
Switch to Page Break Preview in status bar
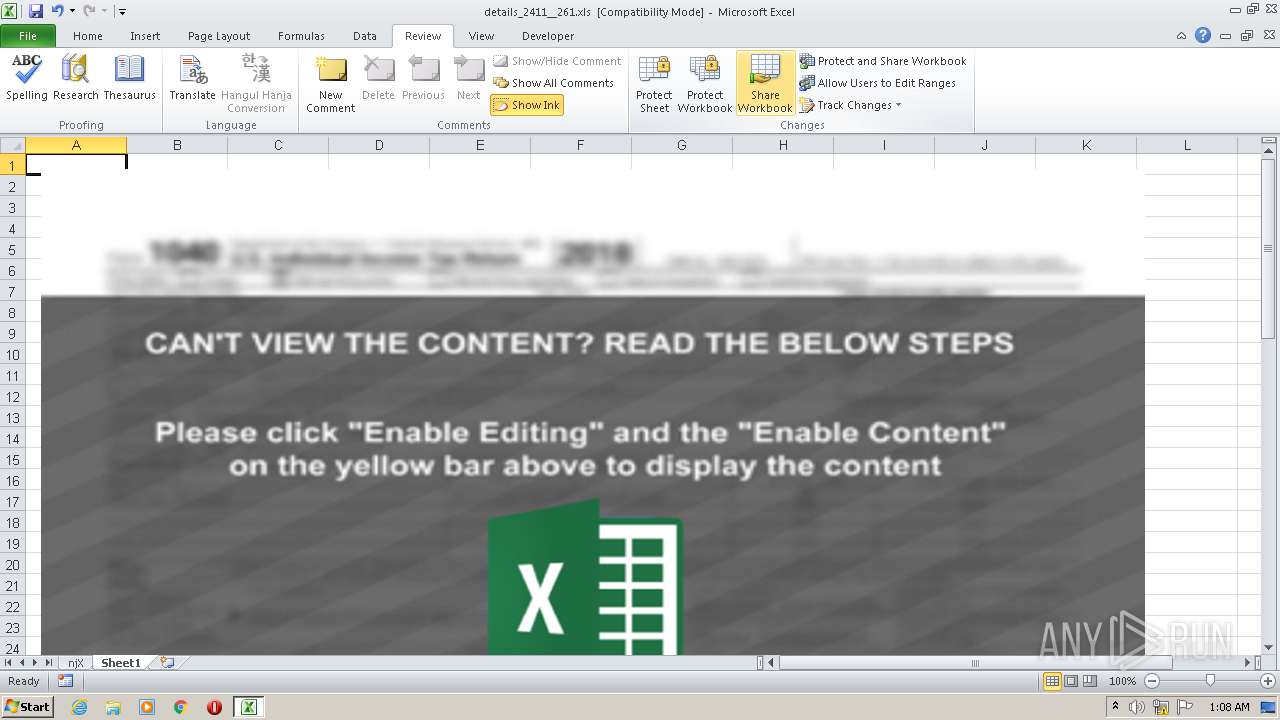pos(1090,681)
